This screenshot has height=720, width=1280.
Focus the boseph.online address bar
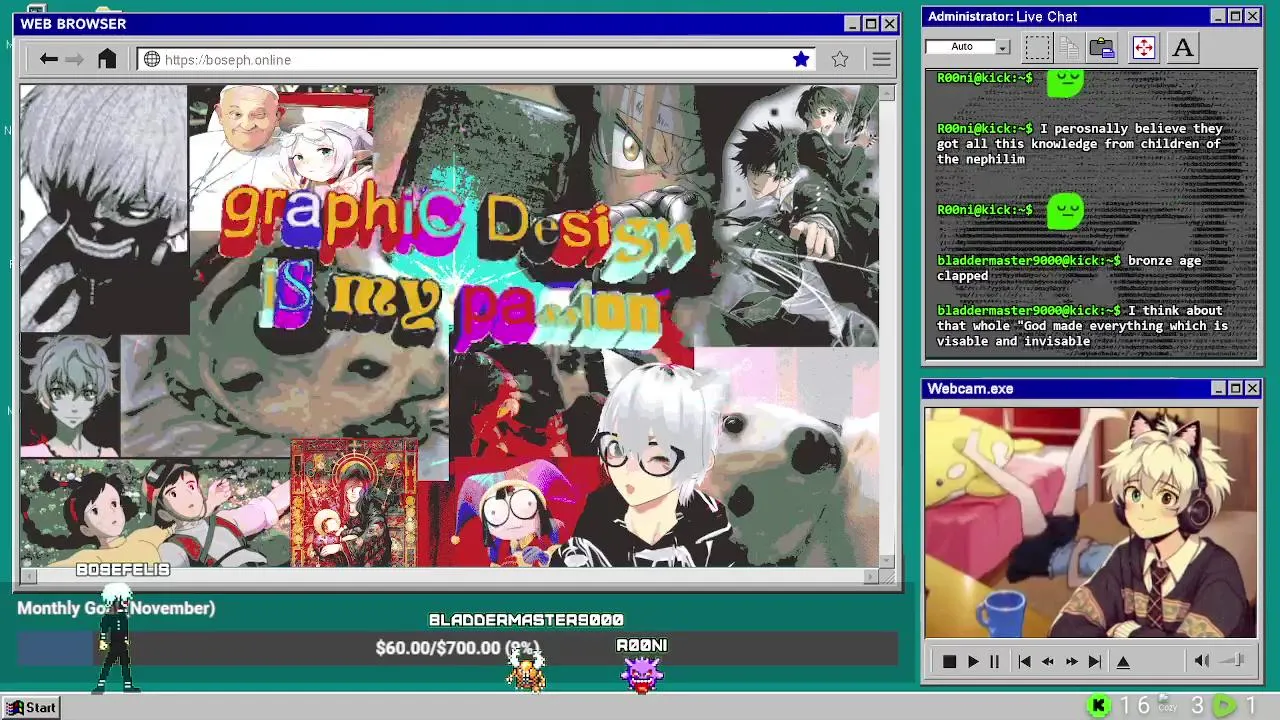pos(477,59)
